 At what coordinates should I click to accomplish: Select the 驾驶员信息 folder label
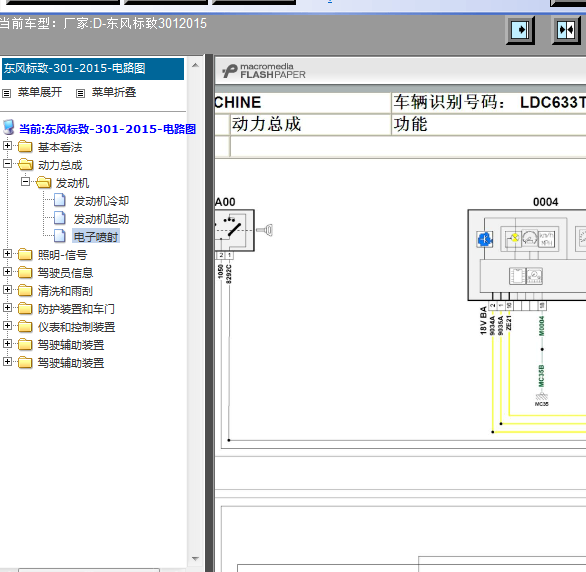click(65, 273)
